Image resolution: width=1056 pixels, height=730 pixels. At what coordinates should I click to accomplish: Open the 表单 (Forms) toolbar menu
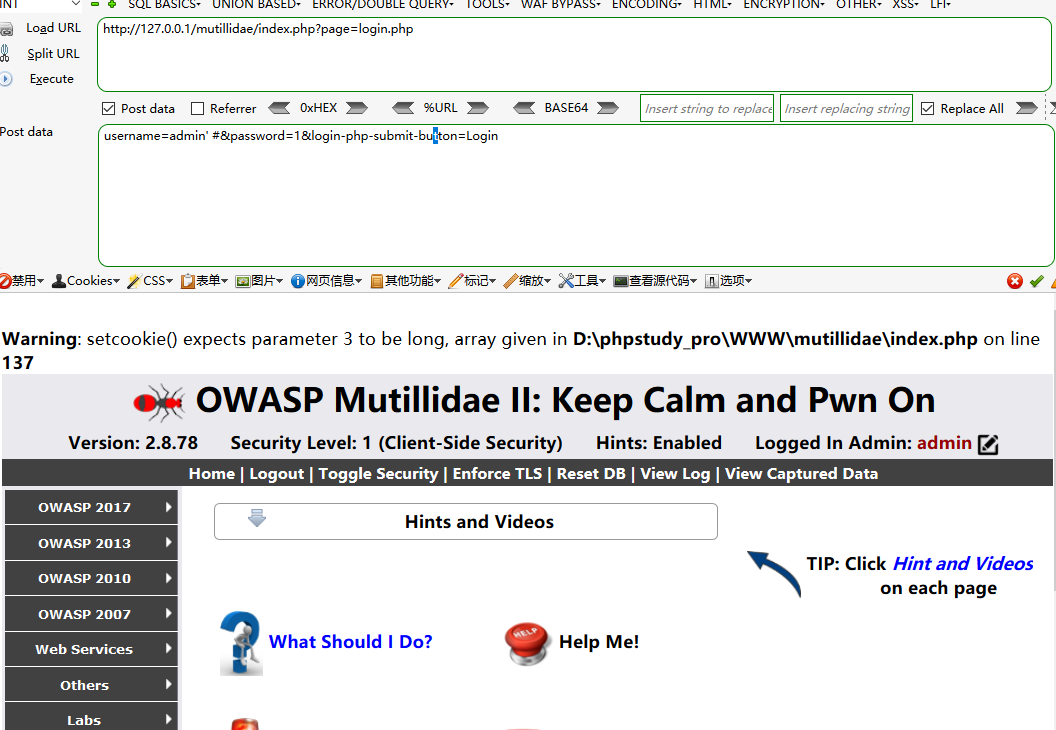pos(204,281)
